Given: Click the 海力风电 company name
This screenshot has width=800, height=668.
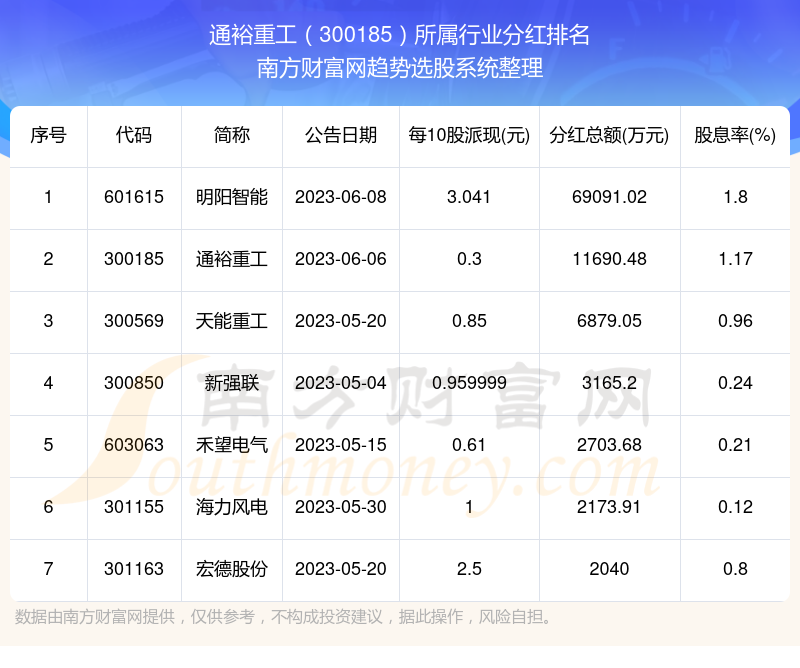Looking at the screenshot, I should click(232, 508).
